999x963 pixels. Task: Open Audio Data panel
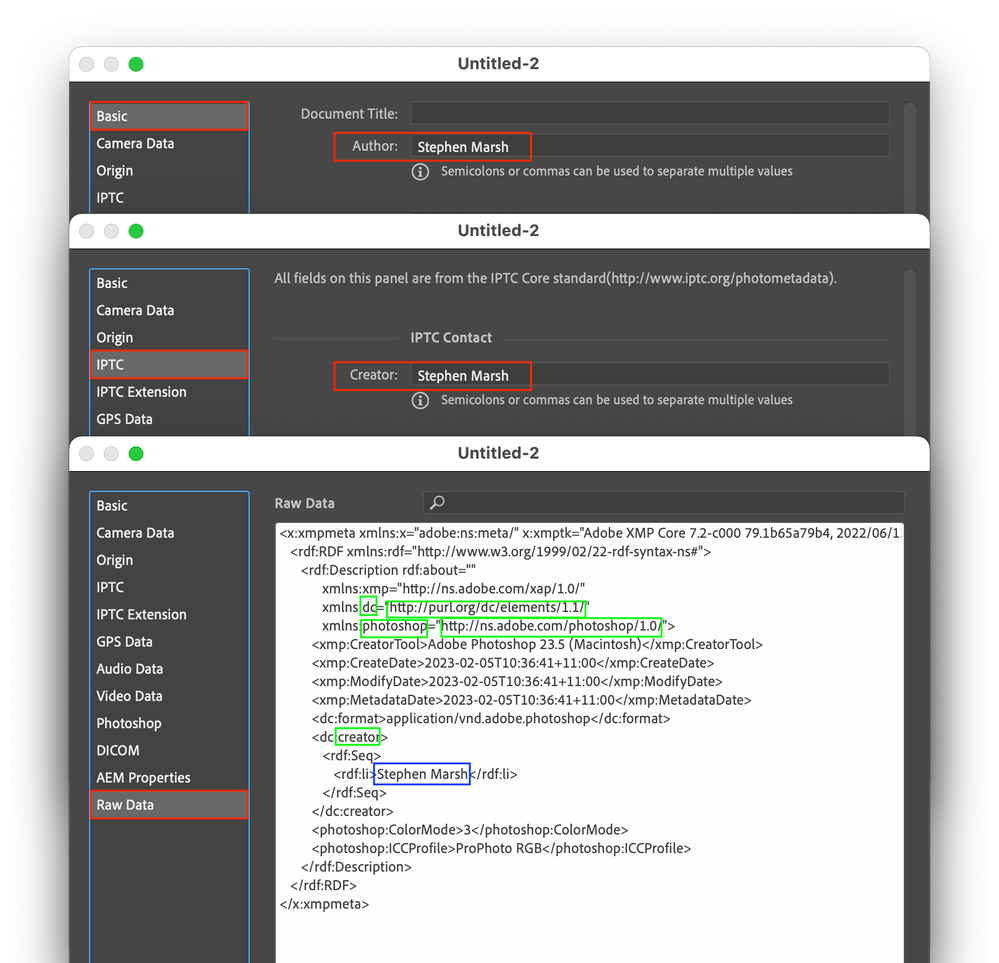coord(169,669)
